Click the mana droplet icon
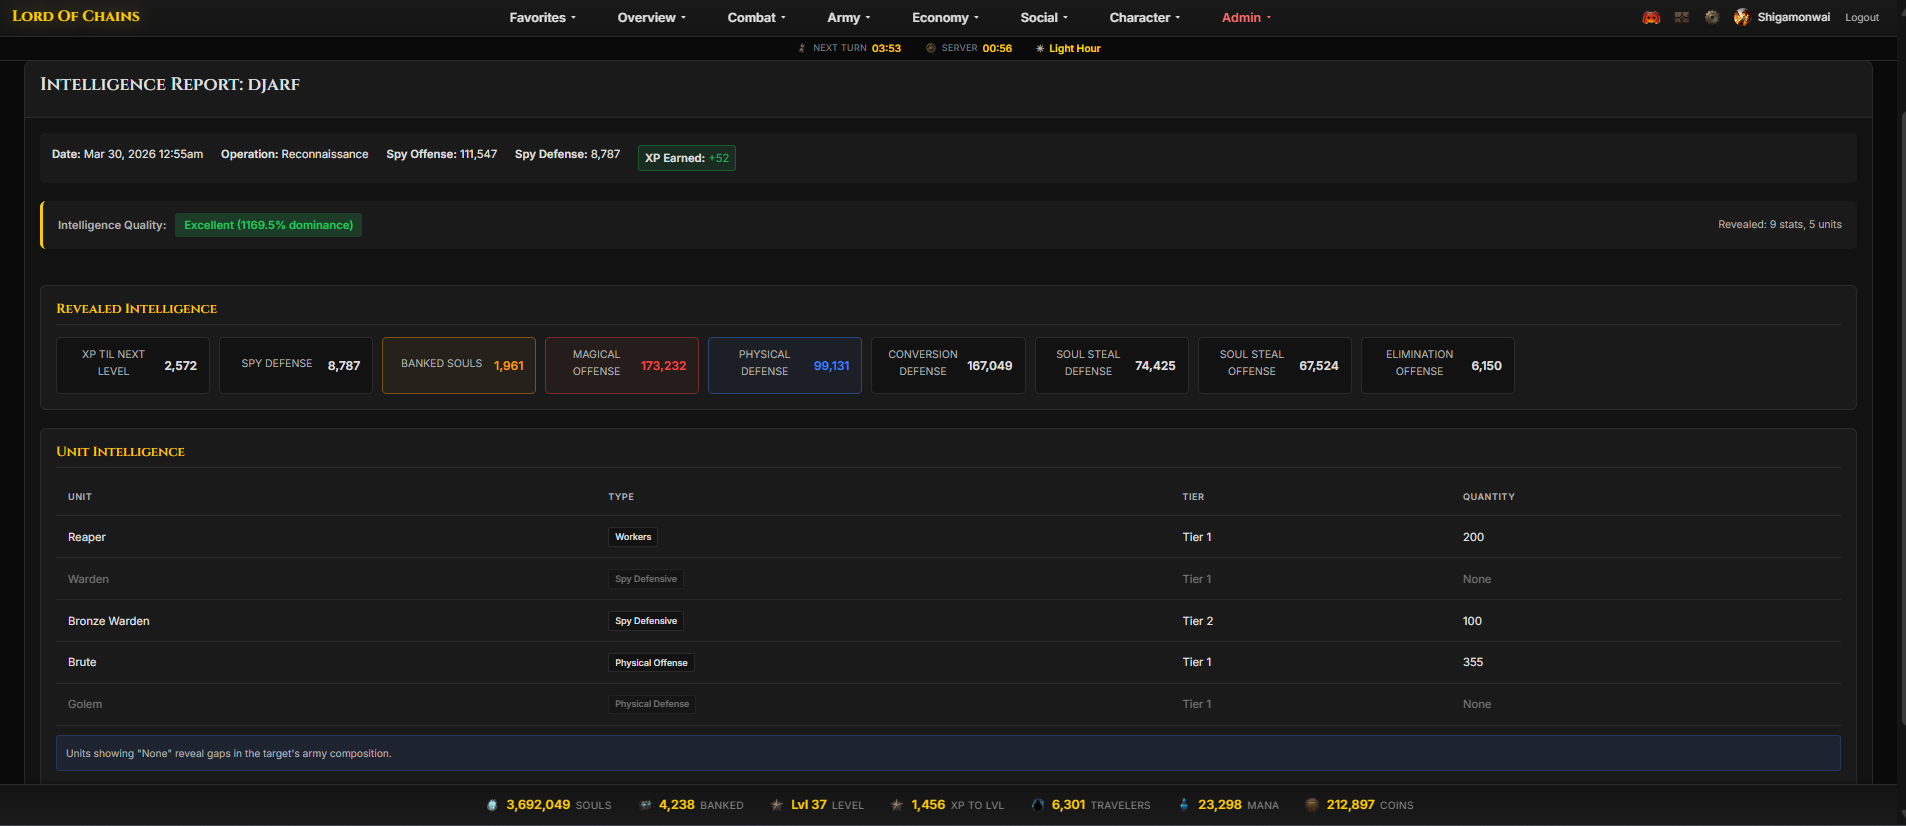This screenshot has width=1906, height=826. (1184, 805)
